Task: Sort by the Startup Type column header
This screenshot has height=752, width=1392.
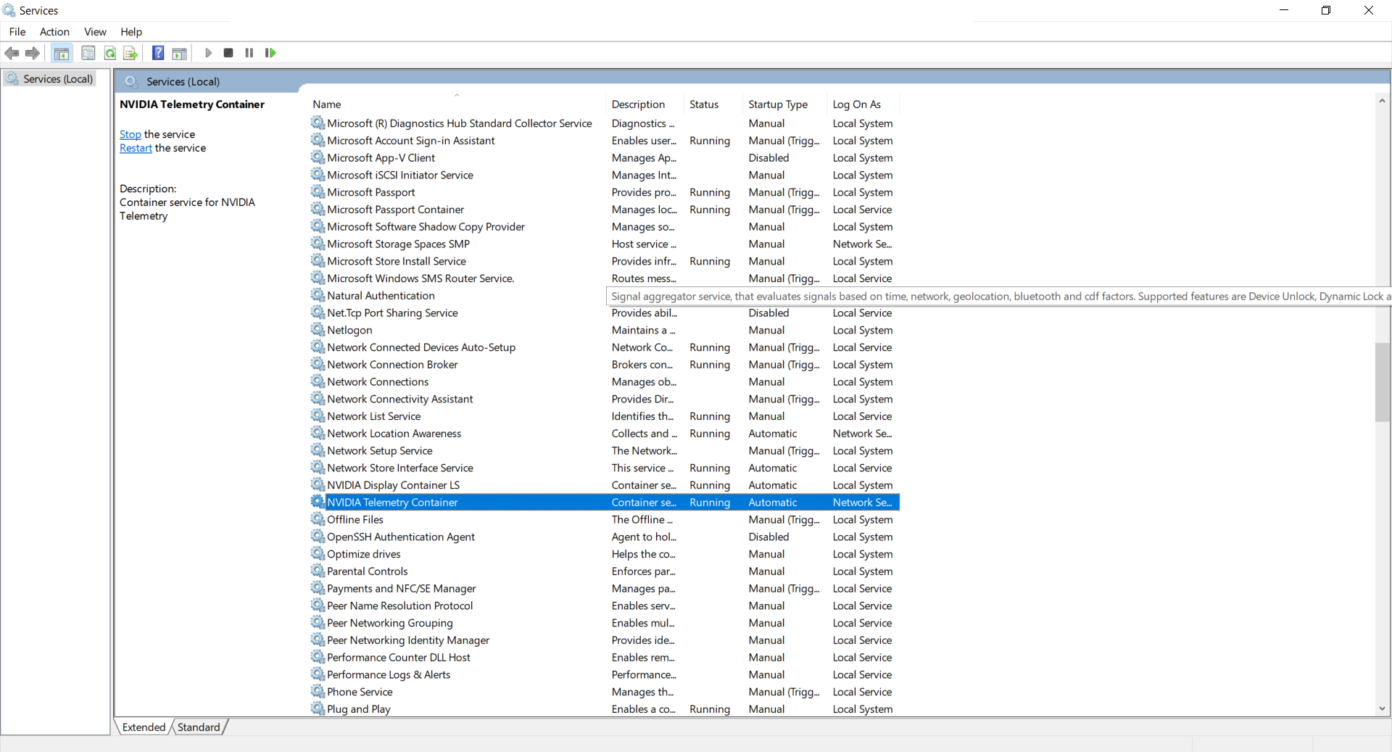Action: [785, 104]
